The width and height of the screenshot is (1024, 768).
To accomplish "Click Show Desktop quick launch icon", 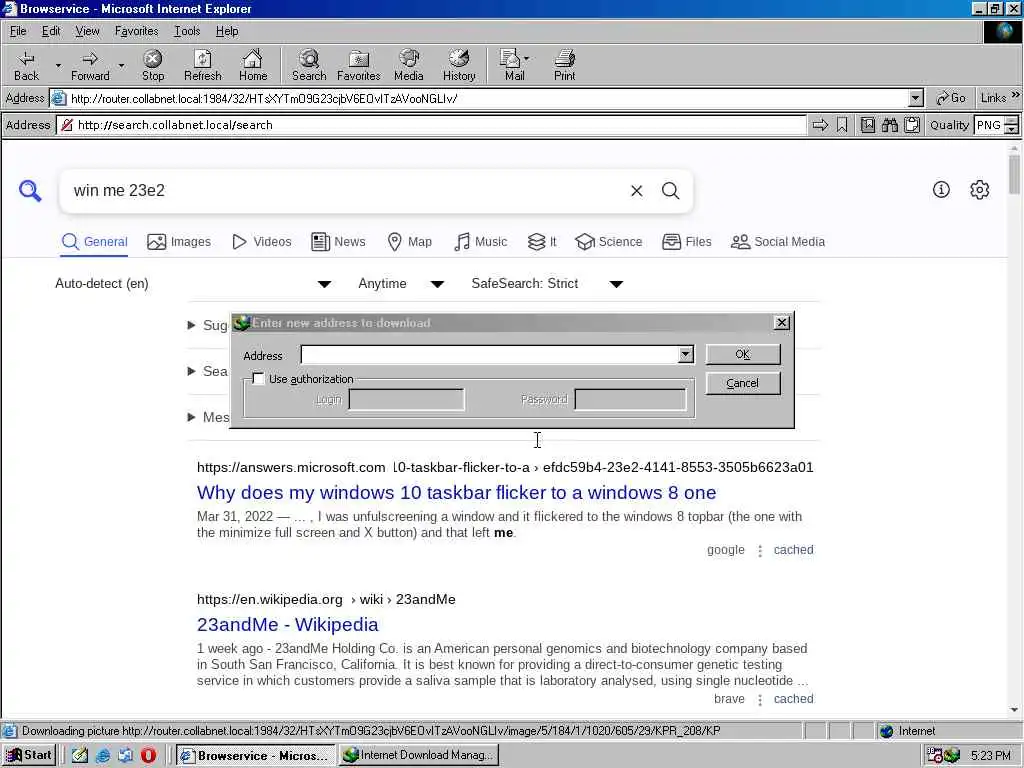I will 80,755.
